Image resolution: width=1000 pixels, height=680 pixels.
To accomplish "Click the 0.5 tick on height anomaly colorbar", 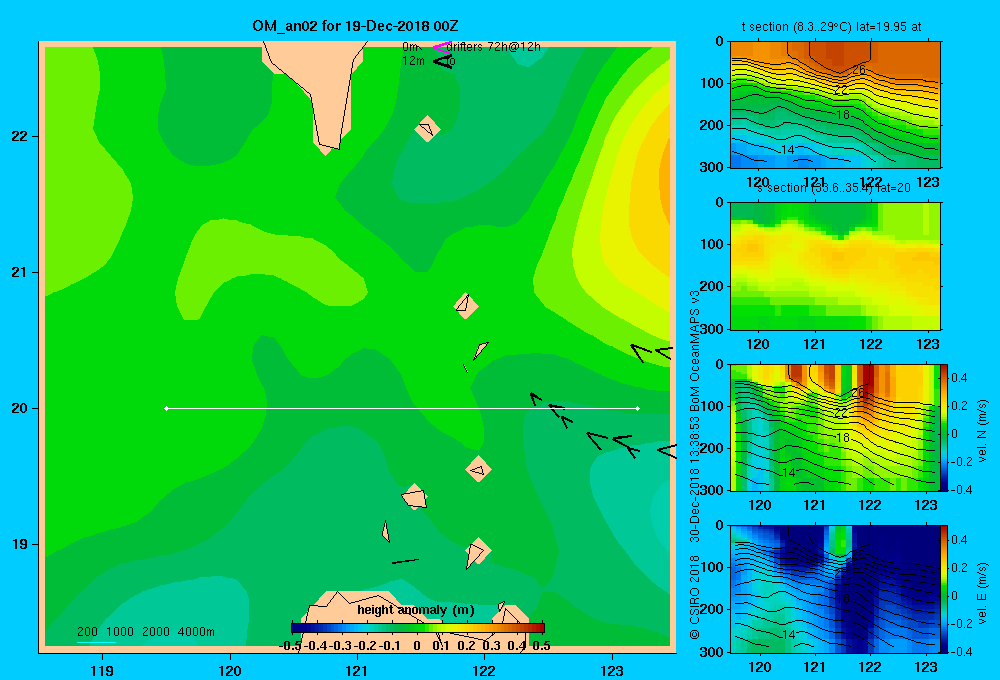I will click(x=541, y=646).
